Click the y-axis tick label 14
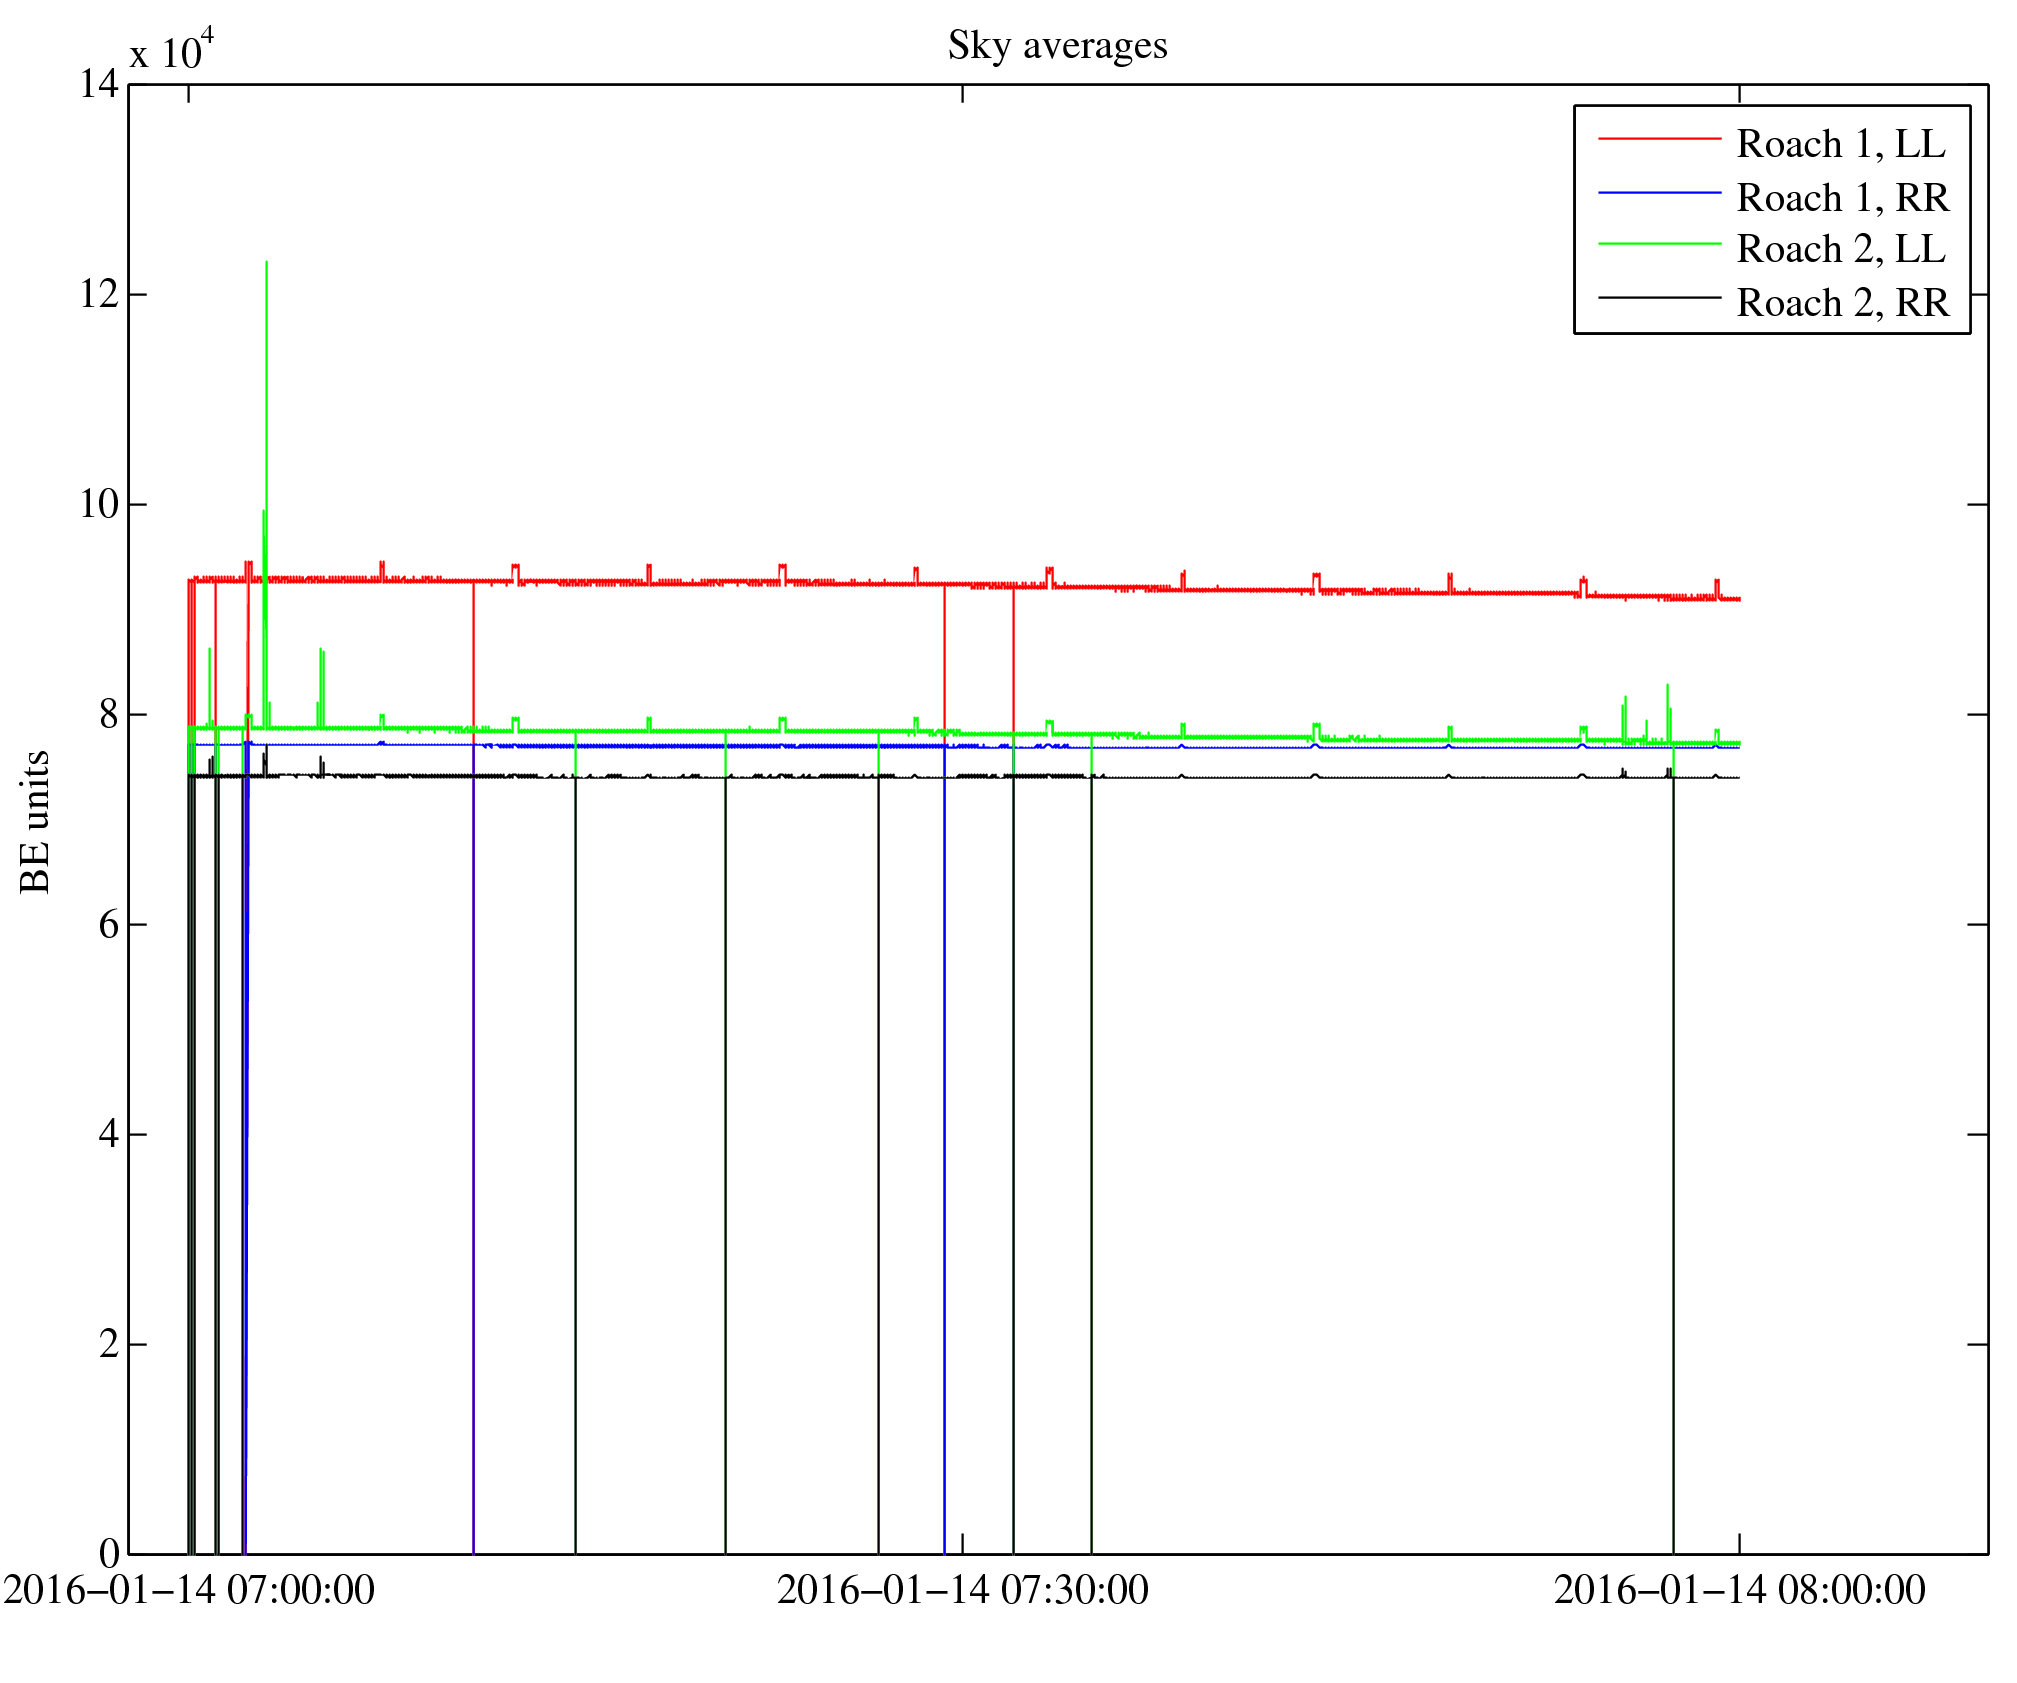 click(x=99, y=84)
